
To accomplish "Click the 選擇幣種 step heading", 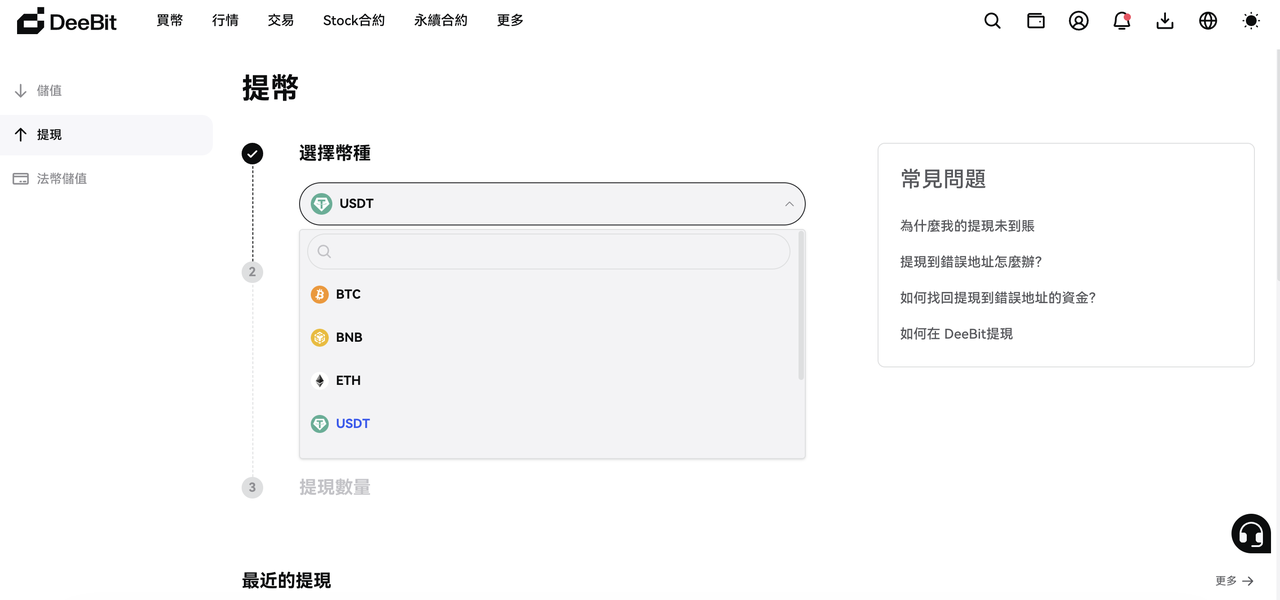I will (x=335, y=153).
